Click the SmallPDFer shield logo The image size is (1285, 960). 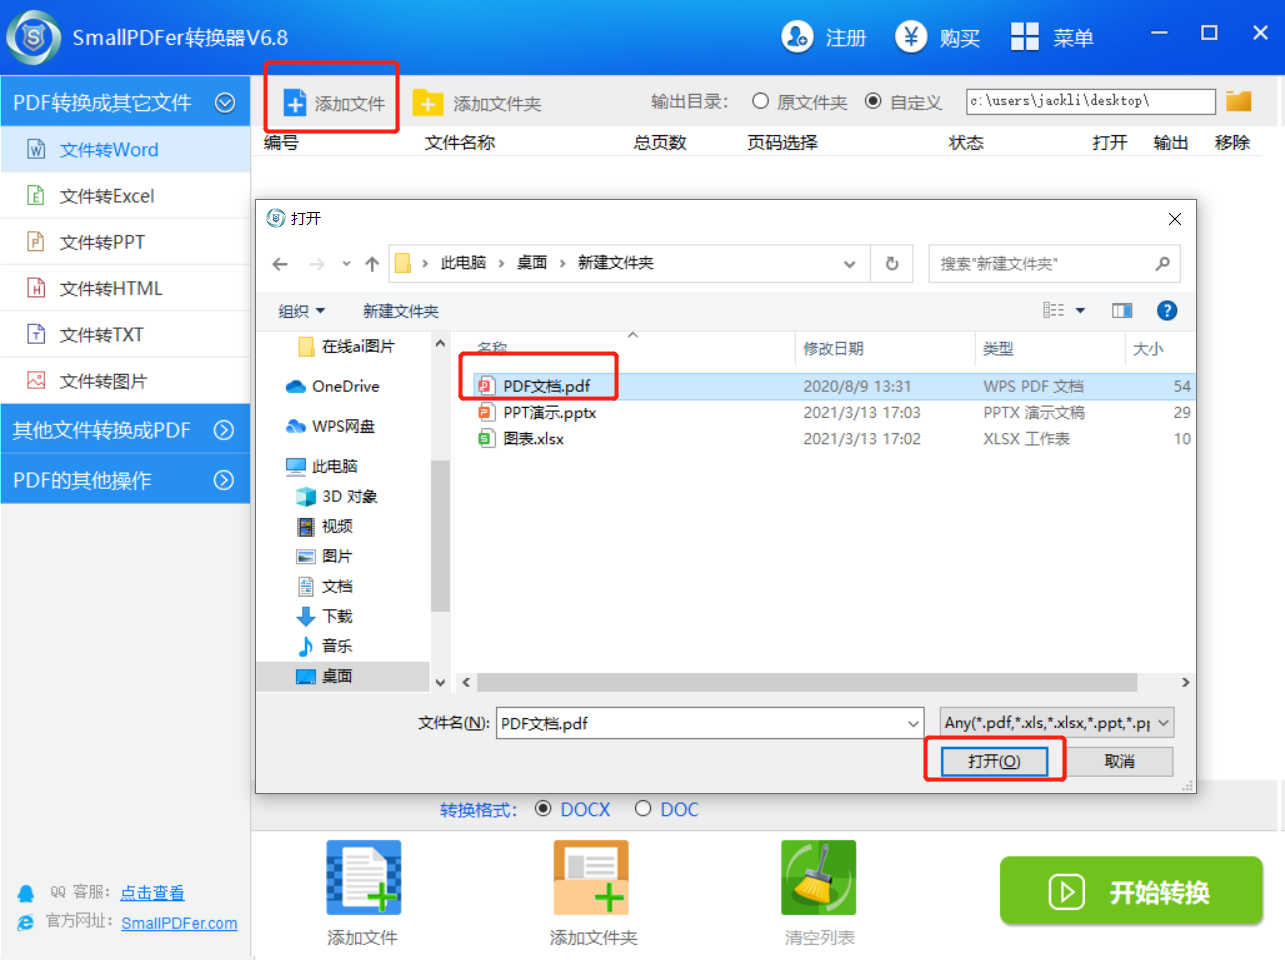pos(34,38)
